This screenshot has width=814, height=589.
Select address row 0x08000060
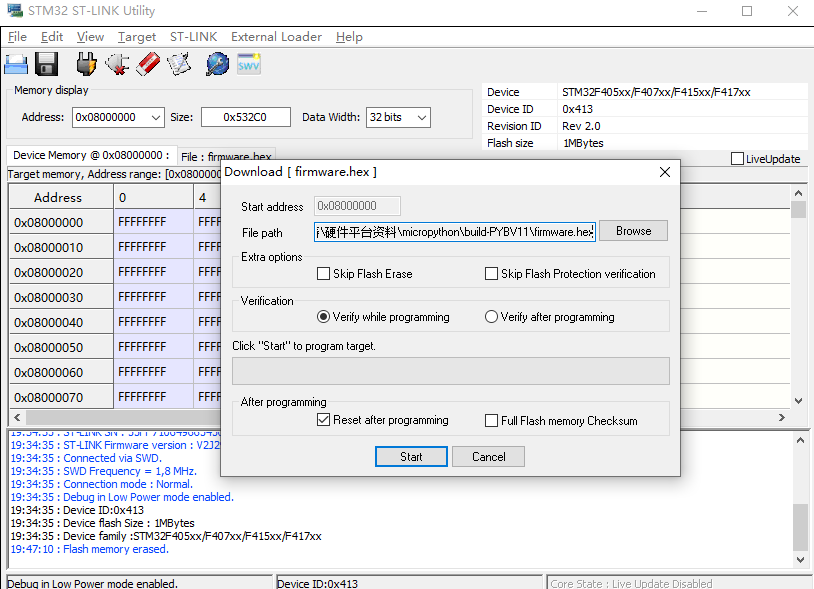pyautogui.click(x=61, y=372)
